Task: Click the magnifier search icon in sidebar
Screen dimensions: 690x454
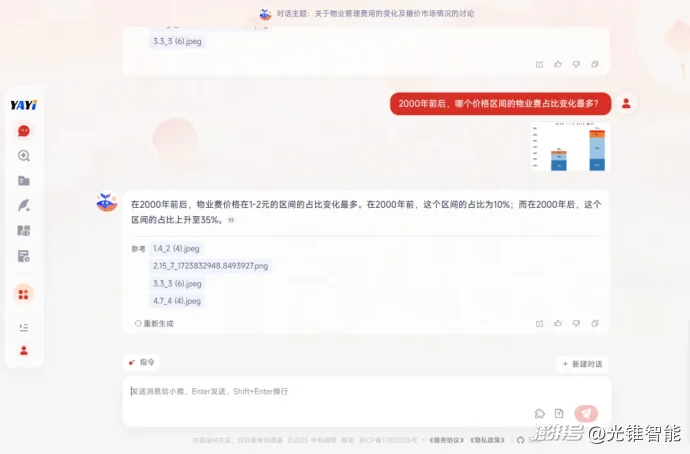Action: coord(24,156)
